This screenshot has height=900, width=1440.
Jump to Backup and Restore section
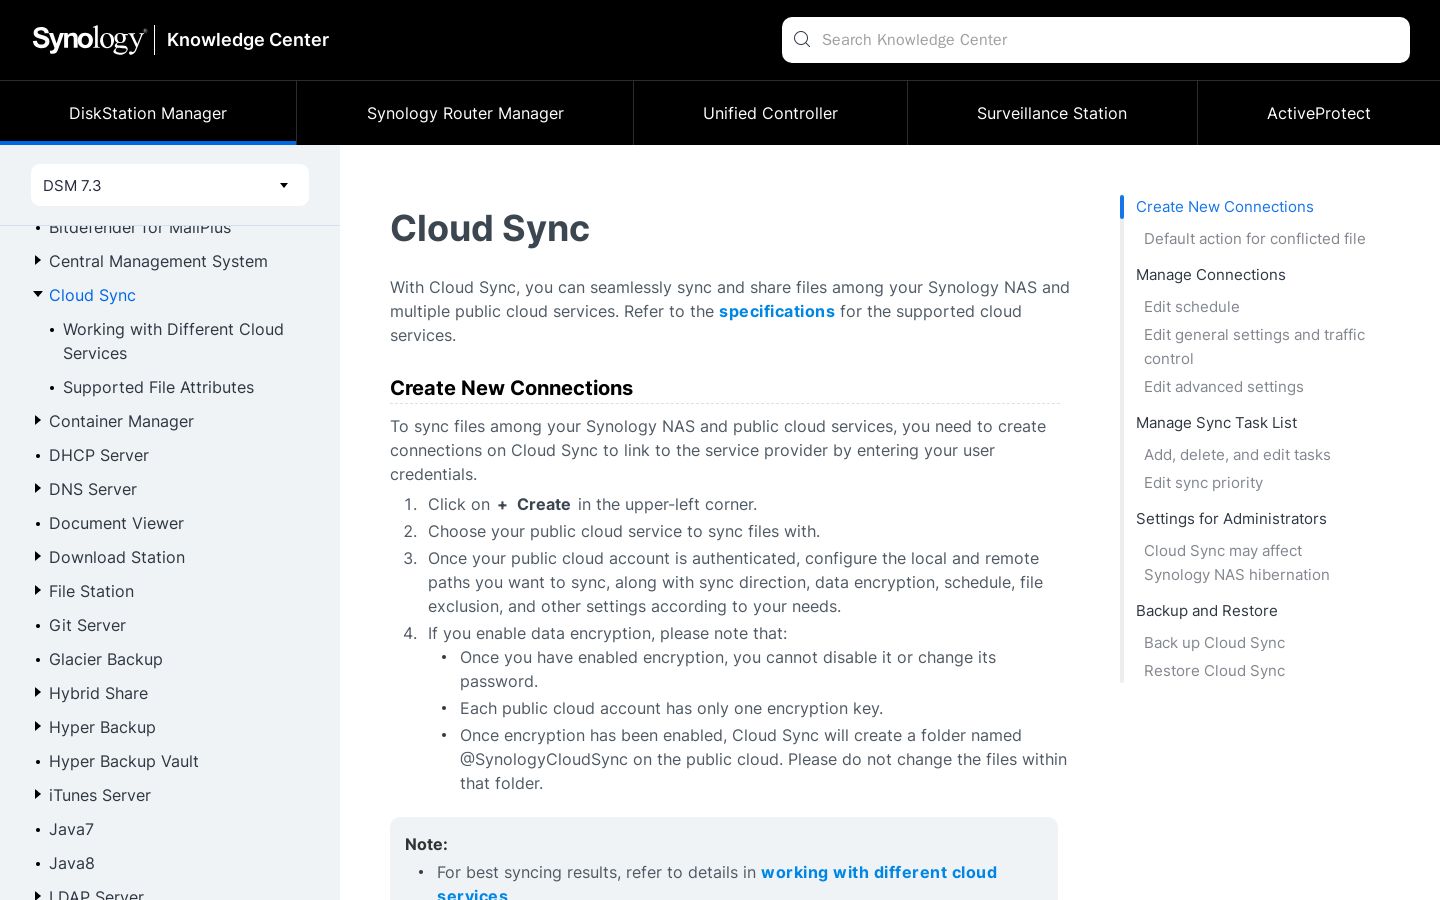(1207, 611)
